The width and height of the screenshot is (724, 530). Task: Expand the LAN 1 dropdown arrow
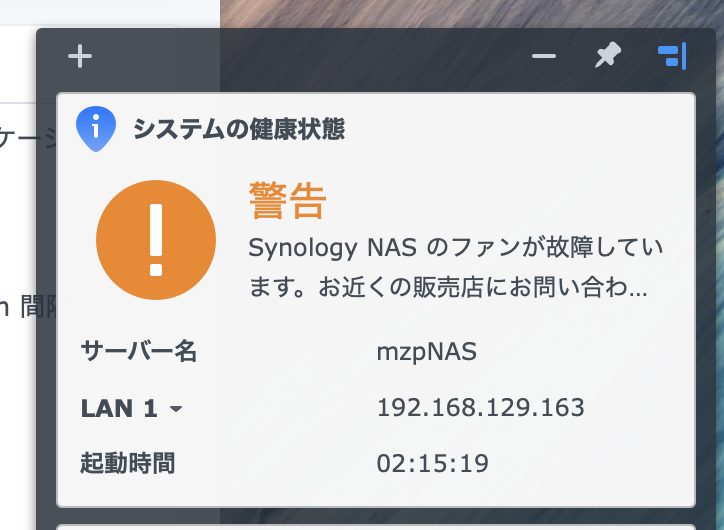point(176,409)
